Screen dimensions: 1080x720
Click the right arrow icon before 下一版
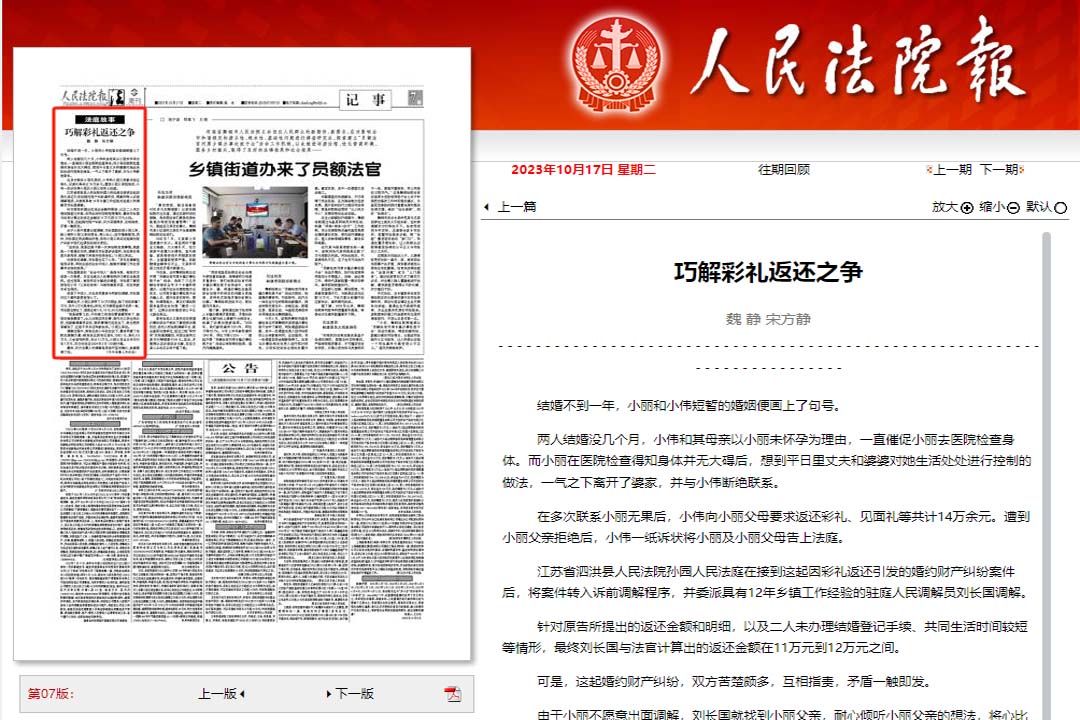pos(328,694)
